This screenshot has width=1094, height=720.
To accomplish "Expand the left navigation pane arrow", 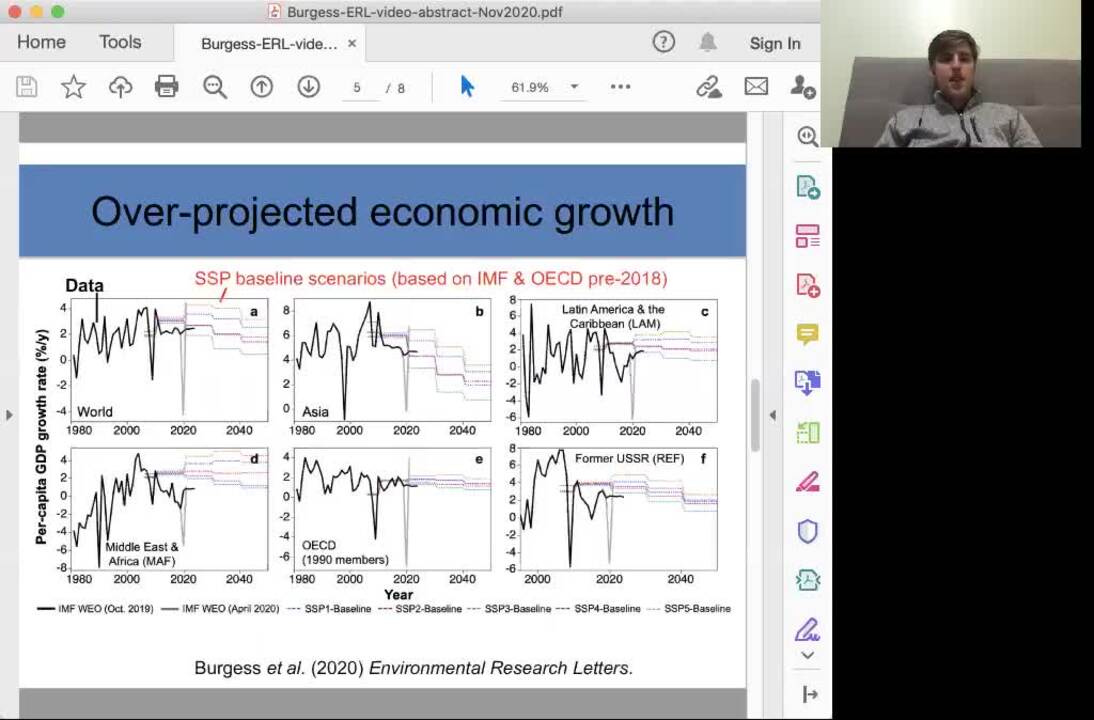I will click(9, 415).
